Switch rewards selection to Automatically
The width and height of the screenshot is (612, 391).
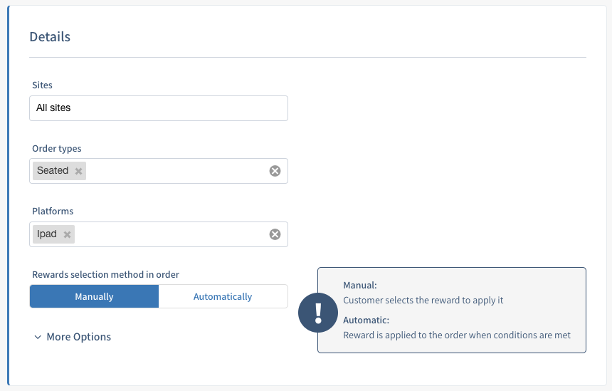pyautogui.click(x=223, y=297)
